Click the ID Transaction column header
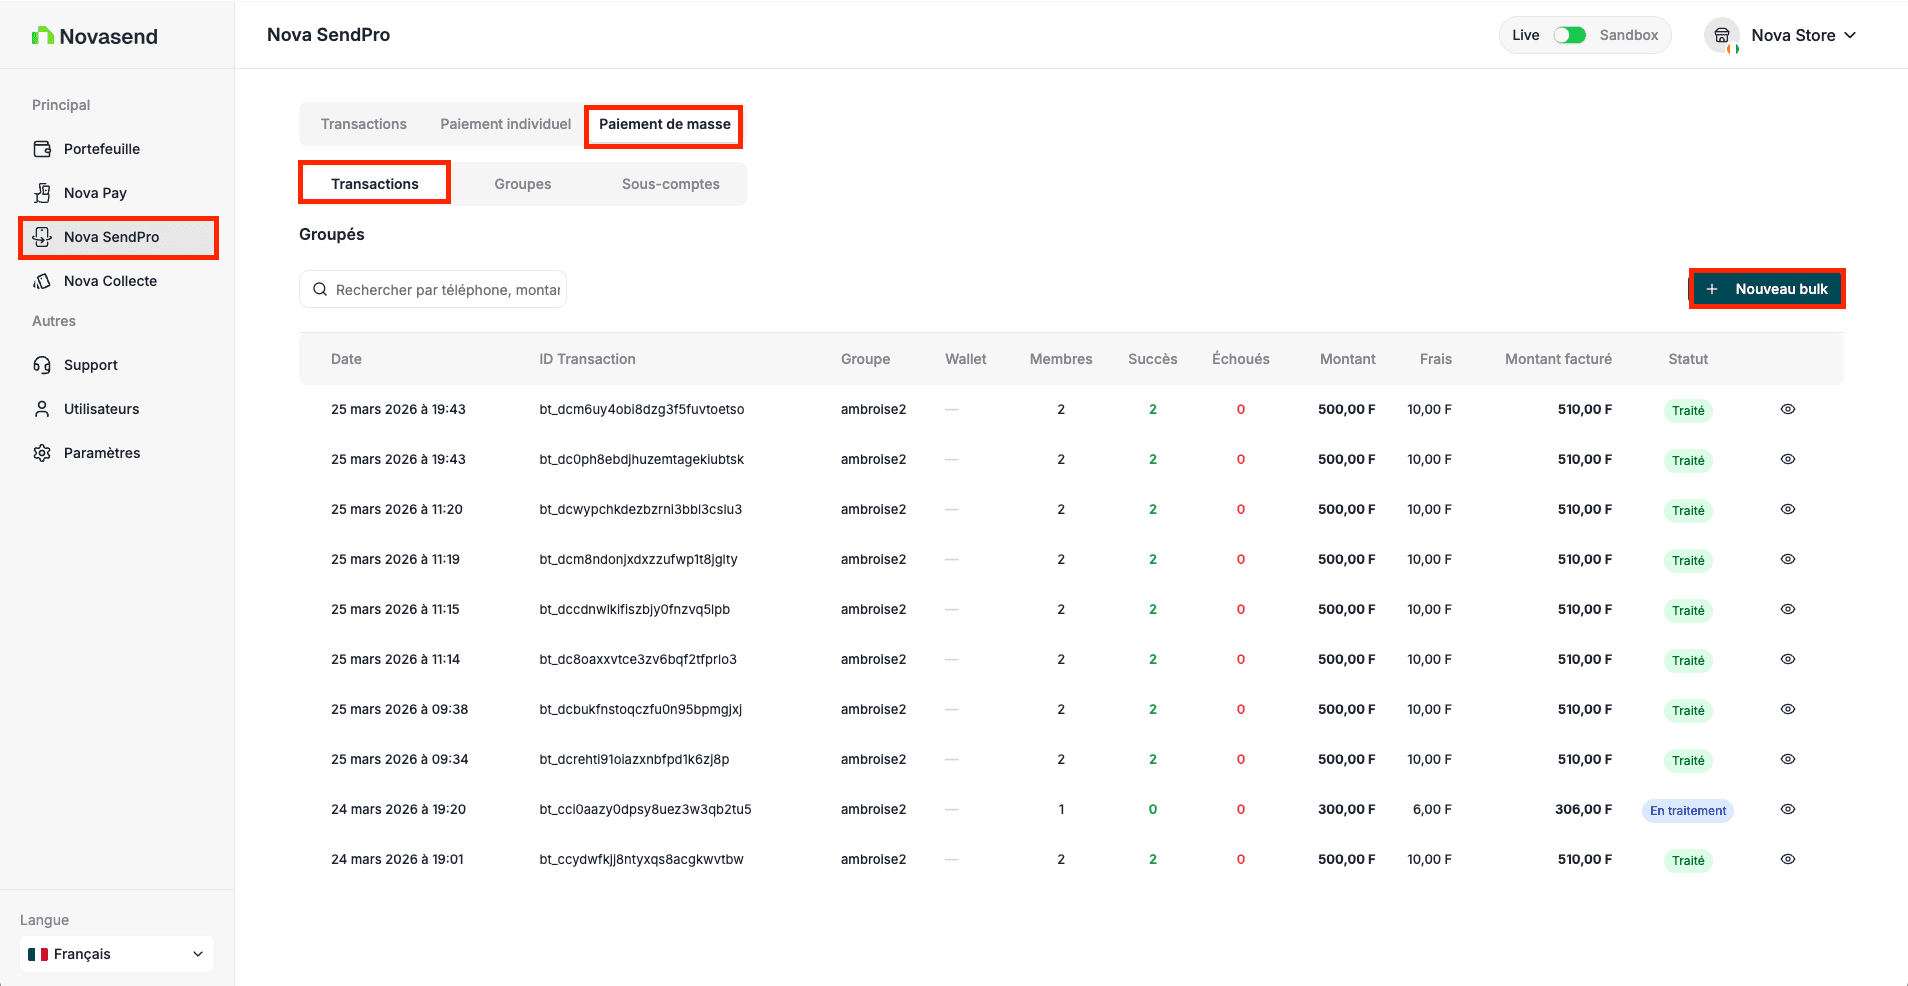Viewport: 1908px width, 986px height. 587,359
